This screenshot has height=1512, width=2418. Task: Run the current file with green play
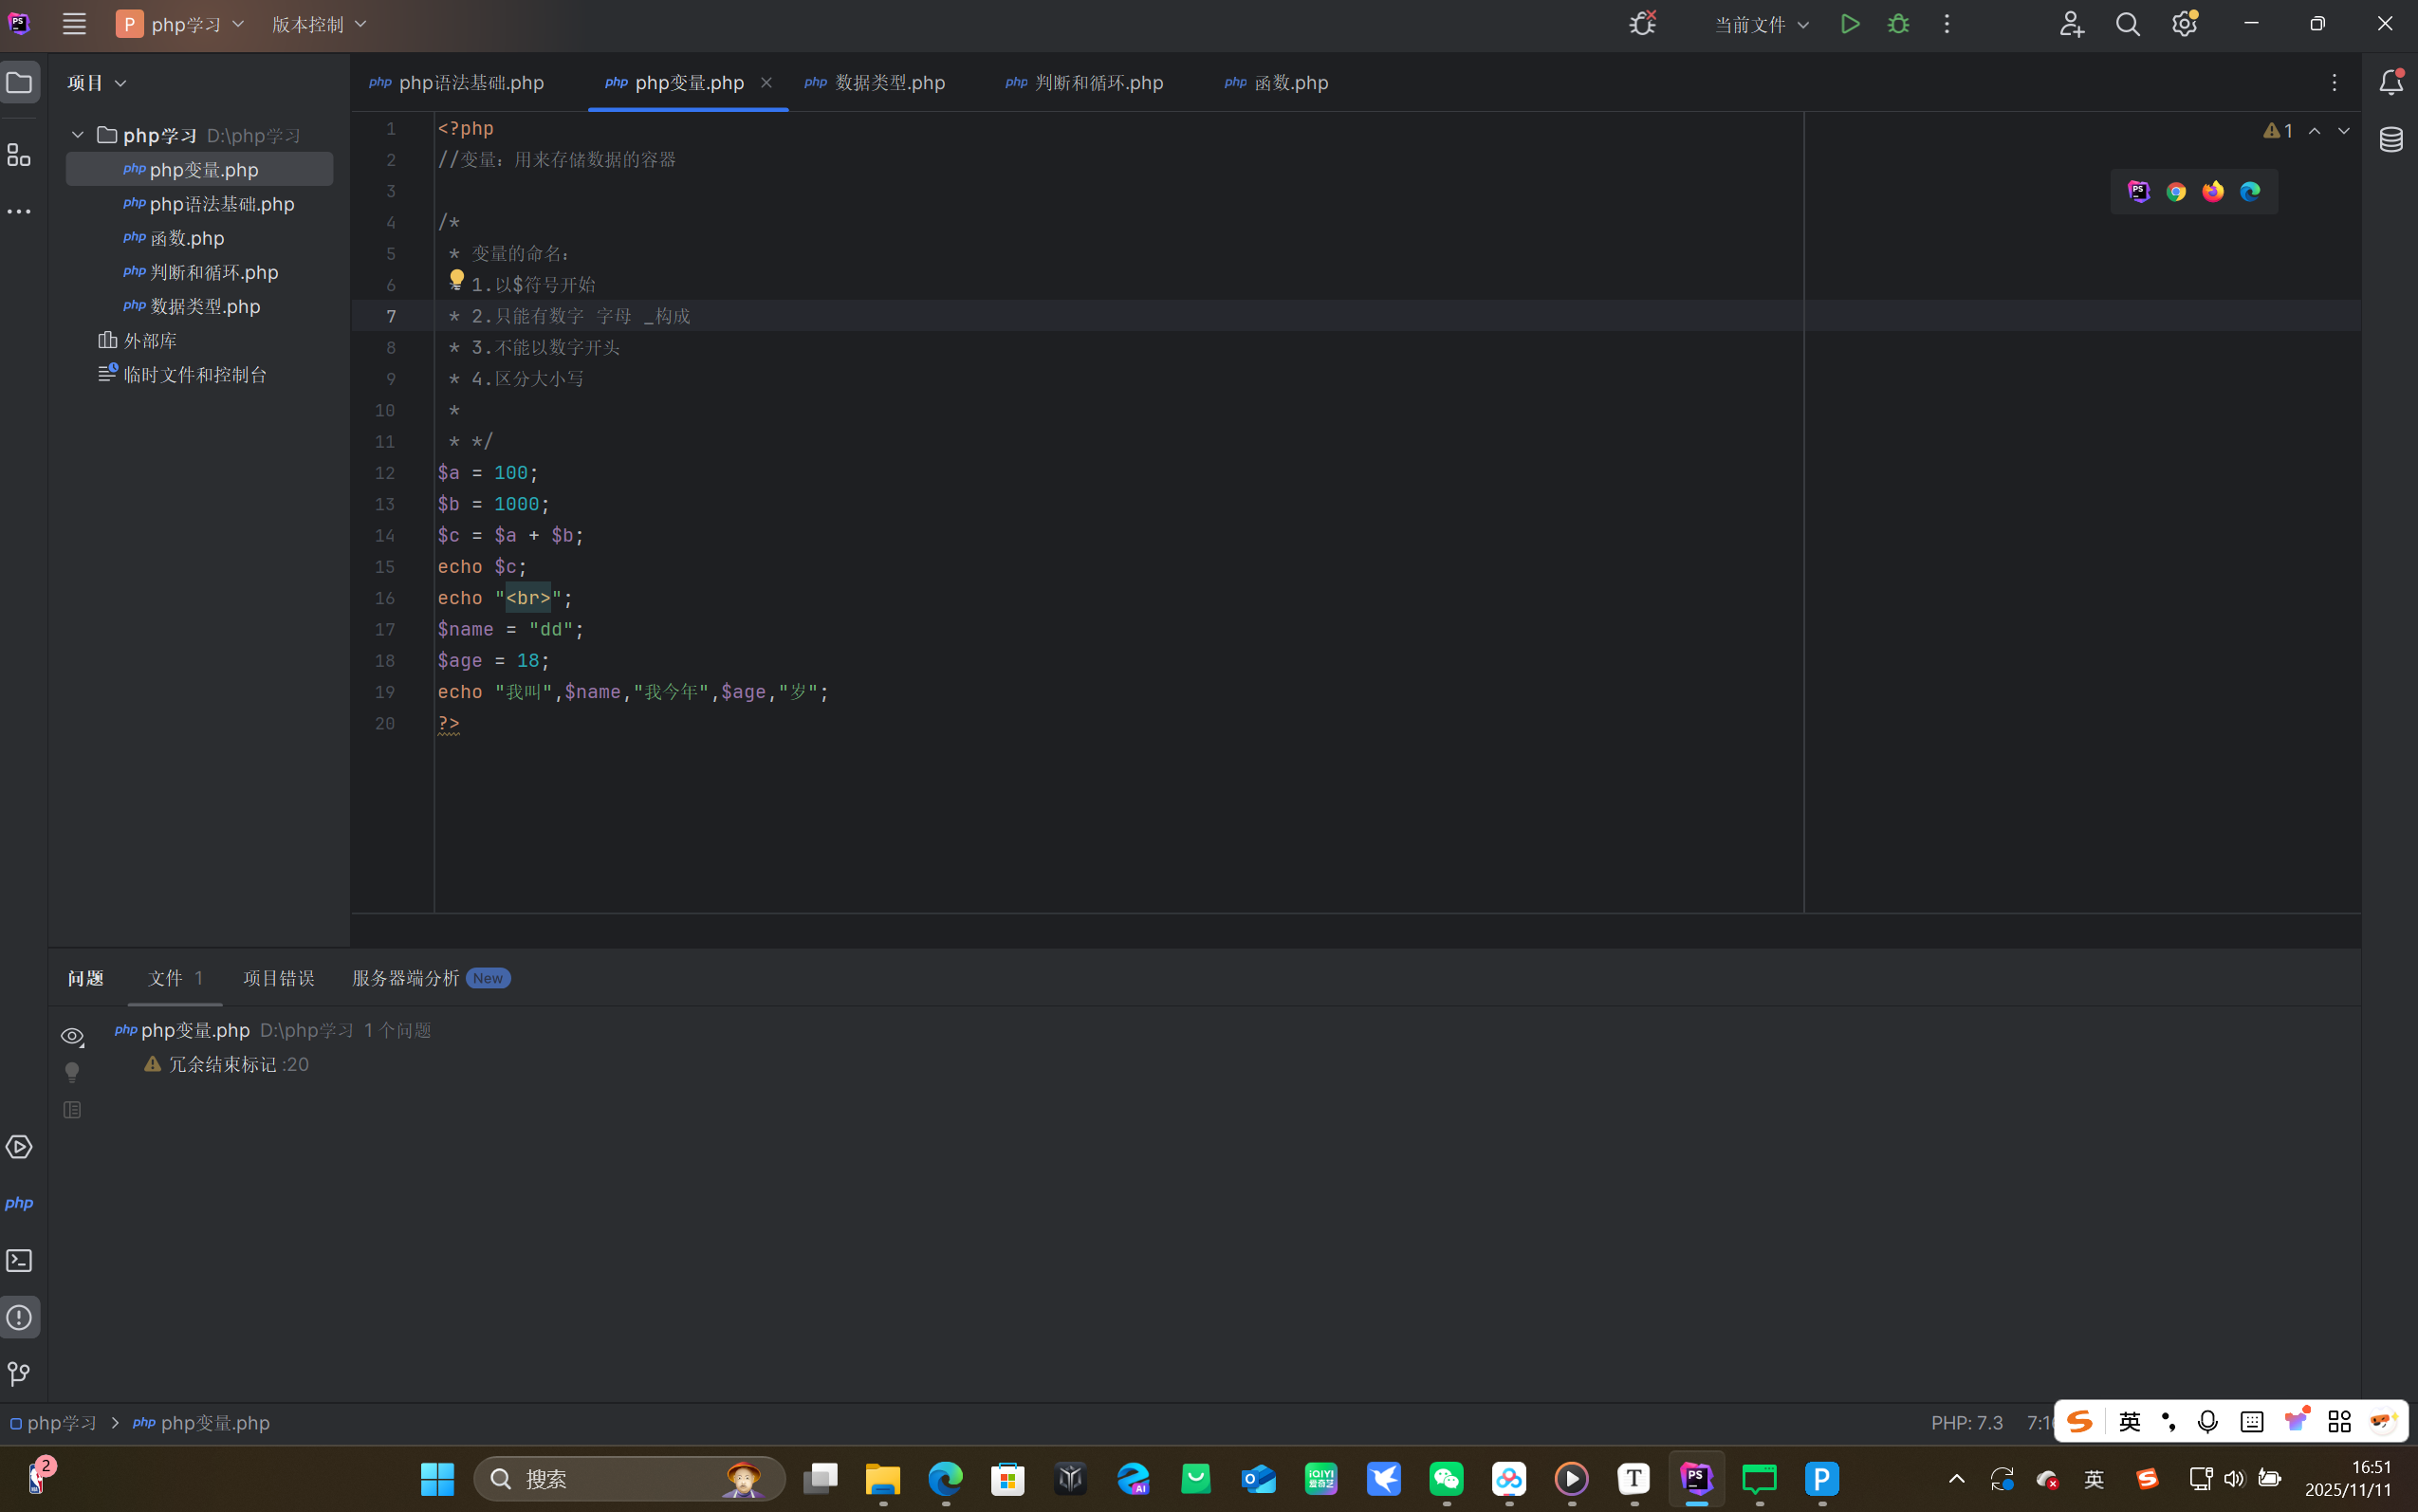[1850, 24]
